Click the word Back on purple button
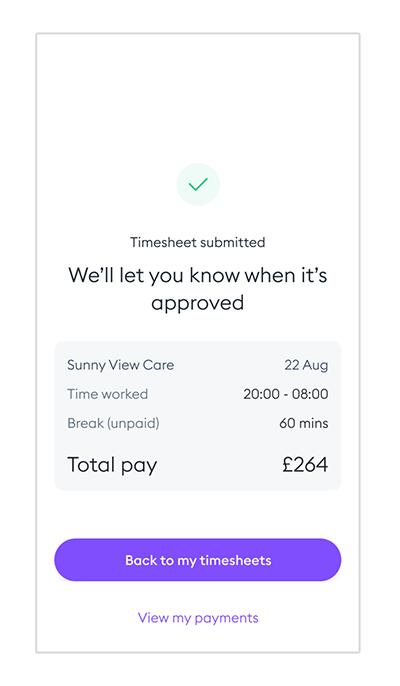Viewport: 400px width, 686px height. click(141, 560)
